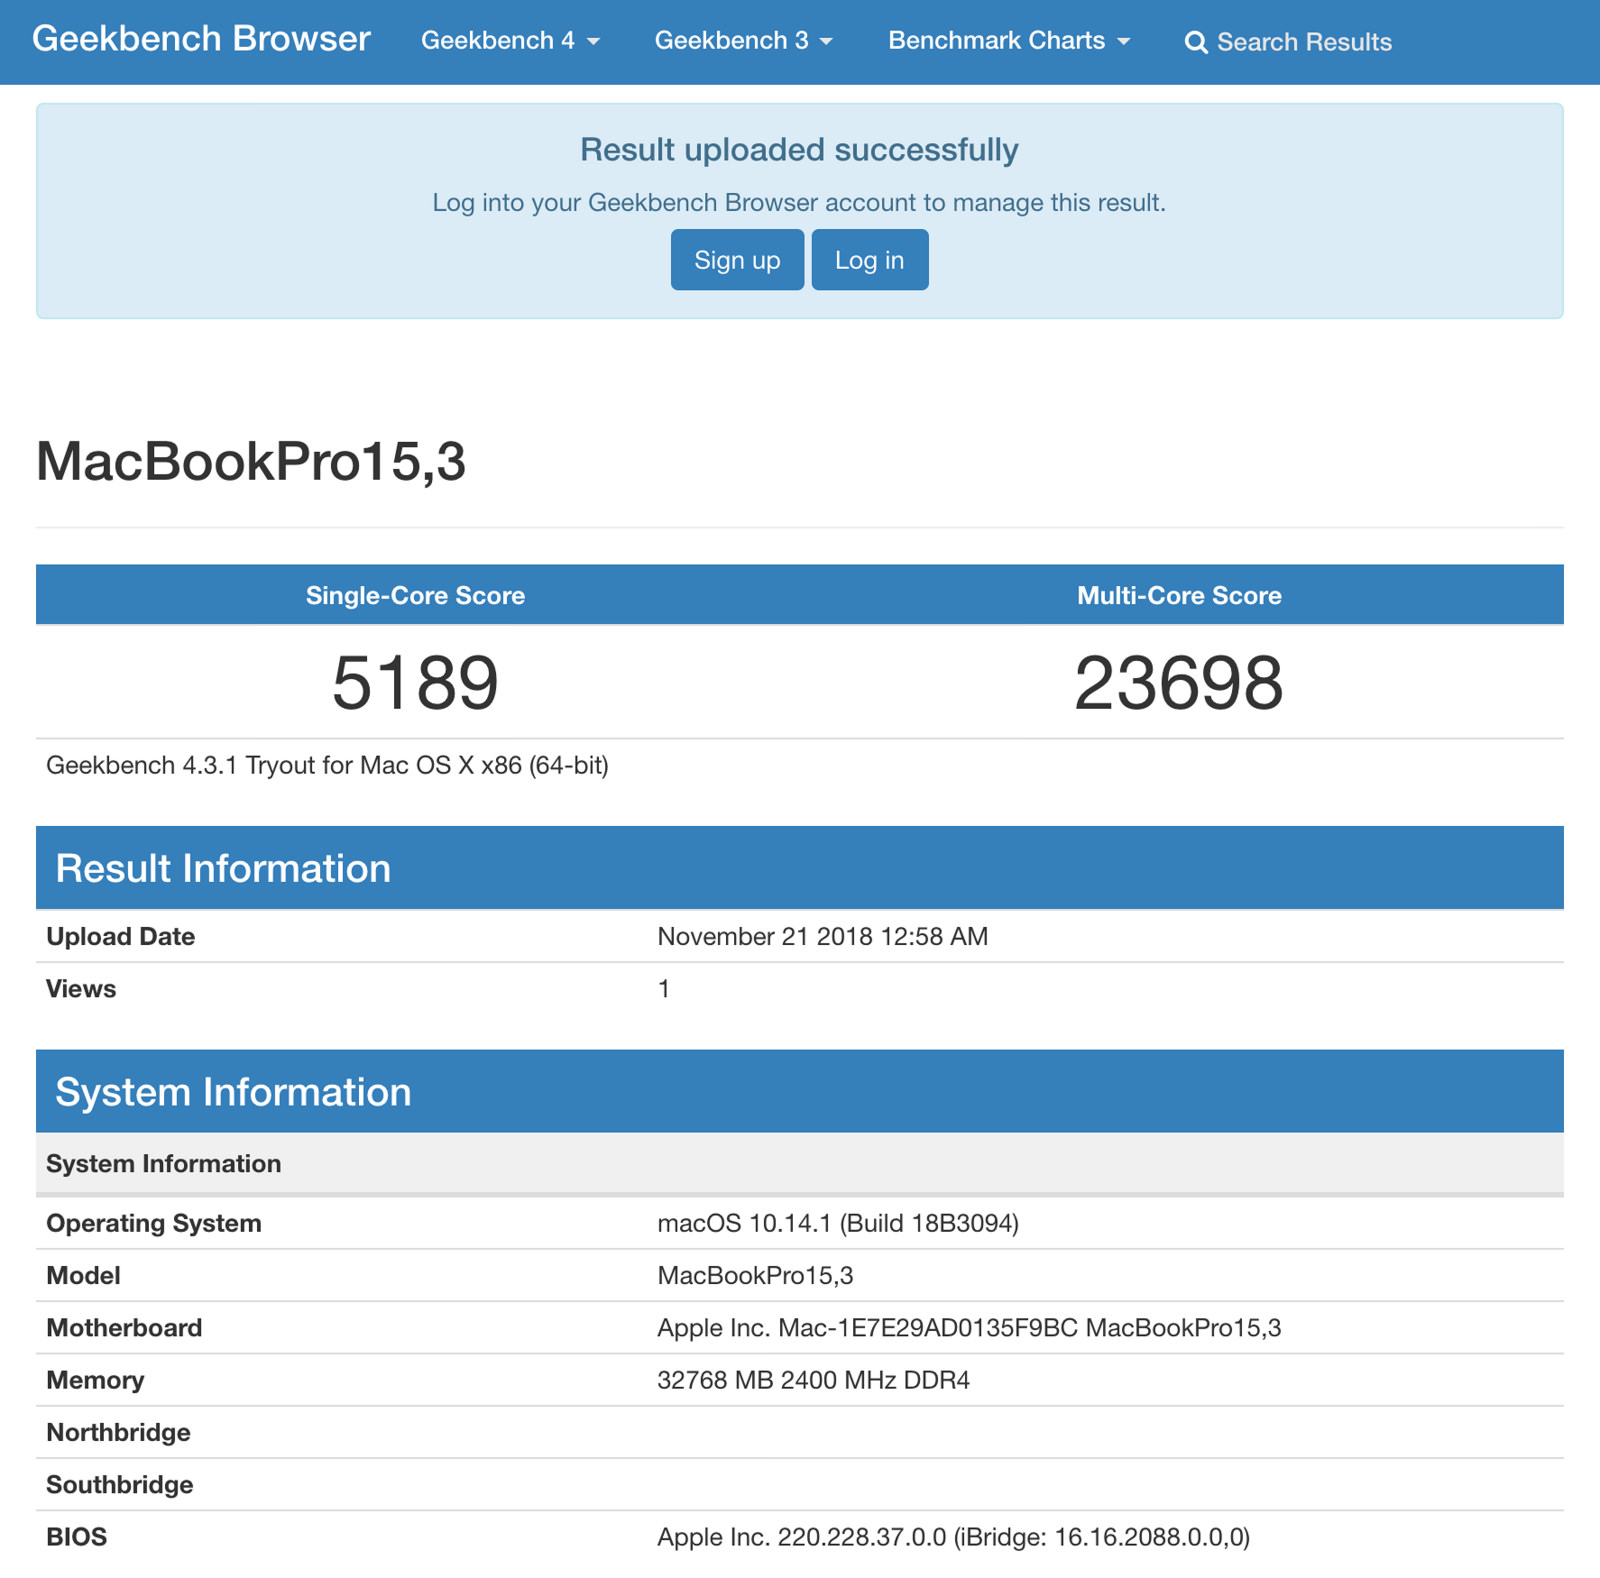Open the Benchmark Charts dropdown

1009,41
